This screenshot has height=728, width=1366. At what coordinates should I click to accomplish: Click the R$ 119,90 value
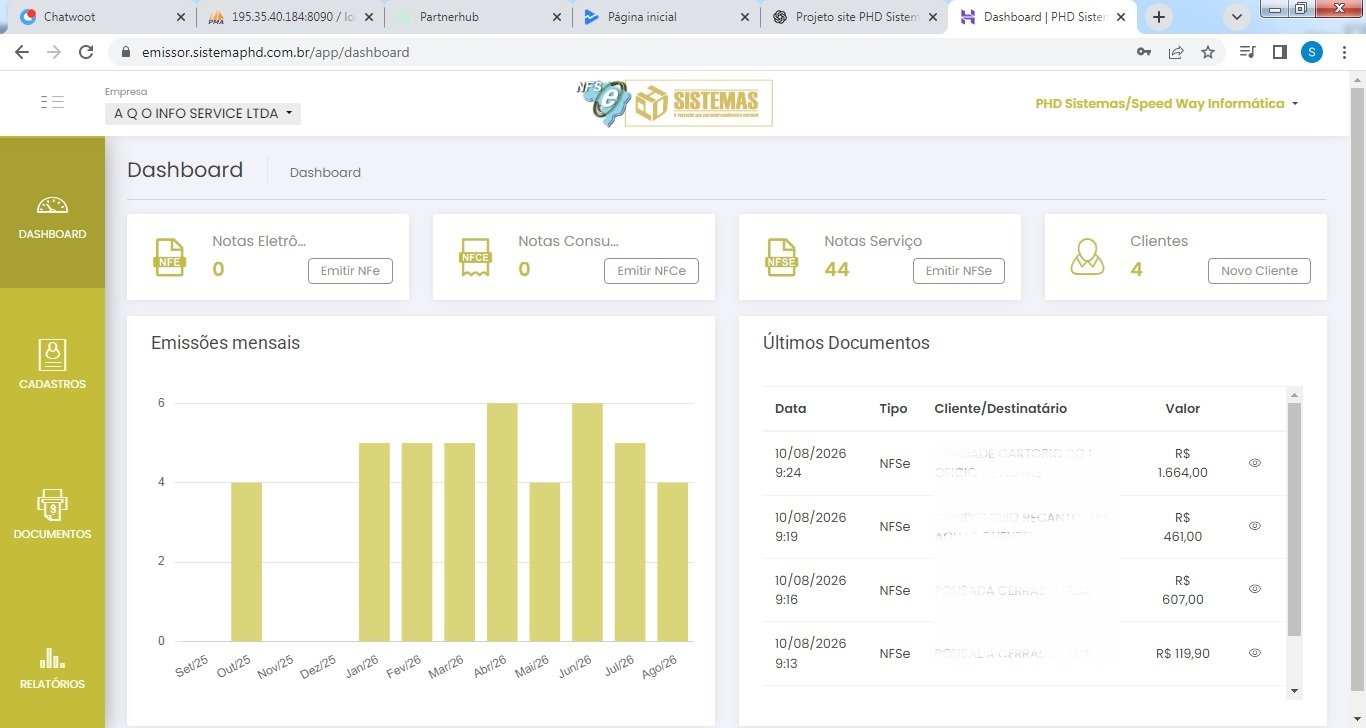1183,653
